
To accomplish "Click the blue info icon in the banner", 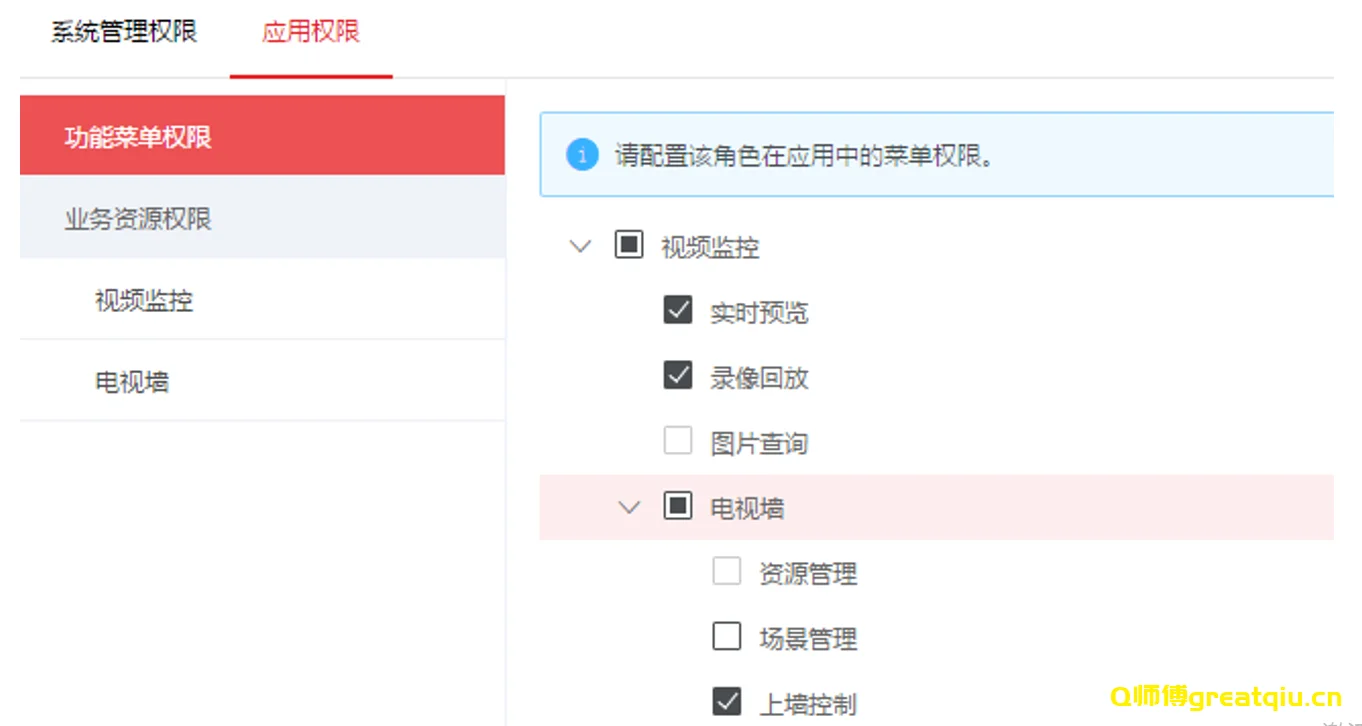I will click(x=582, y=155).
